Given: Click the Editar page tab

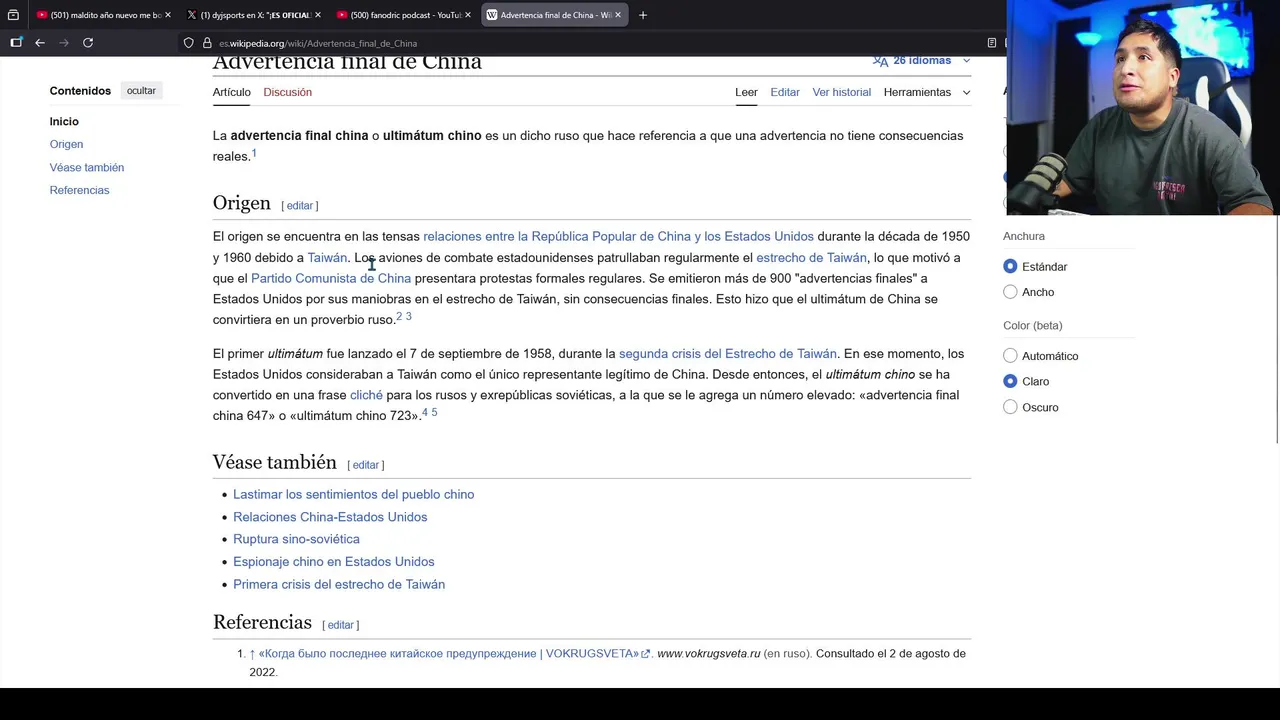Looking at the screenshot, I should [x=785, y=92].
